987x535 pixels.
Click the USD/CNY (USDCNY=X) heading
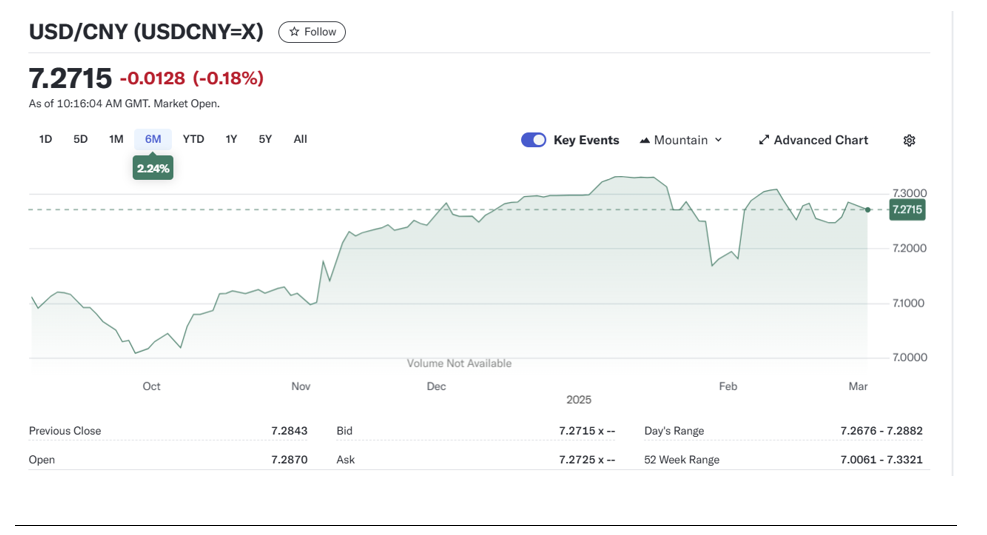coord(146,32)
